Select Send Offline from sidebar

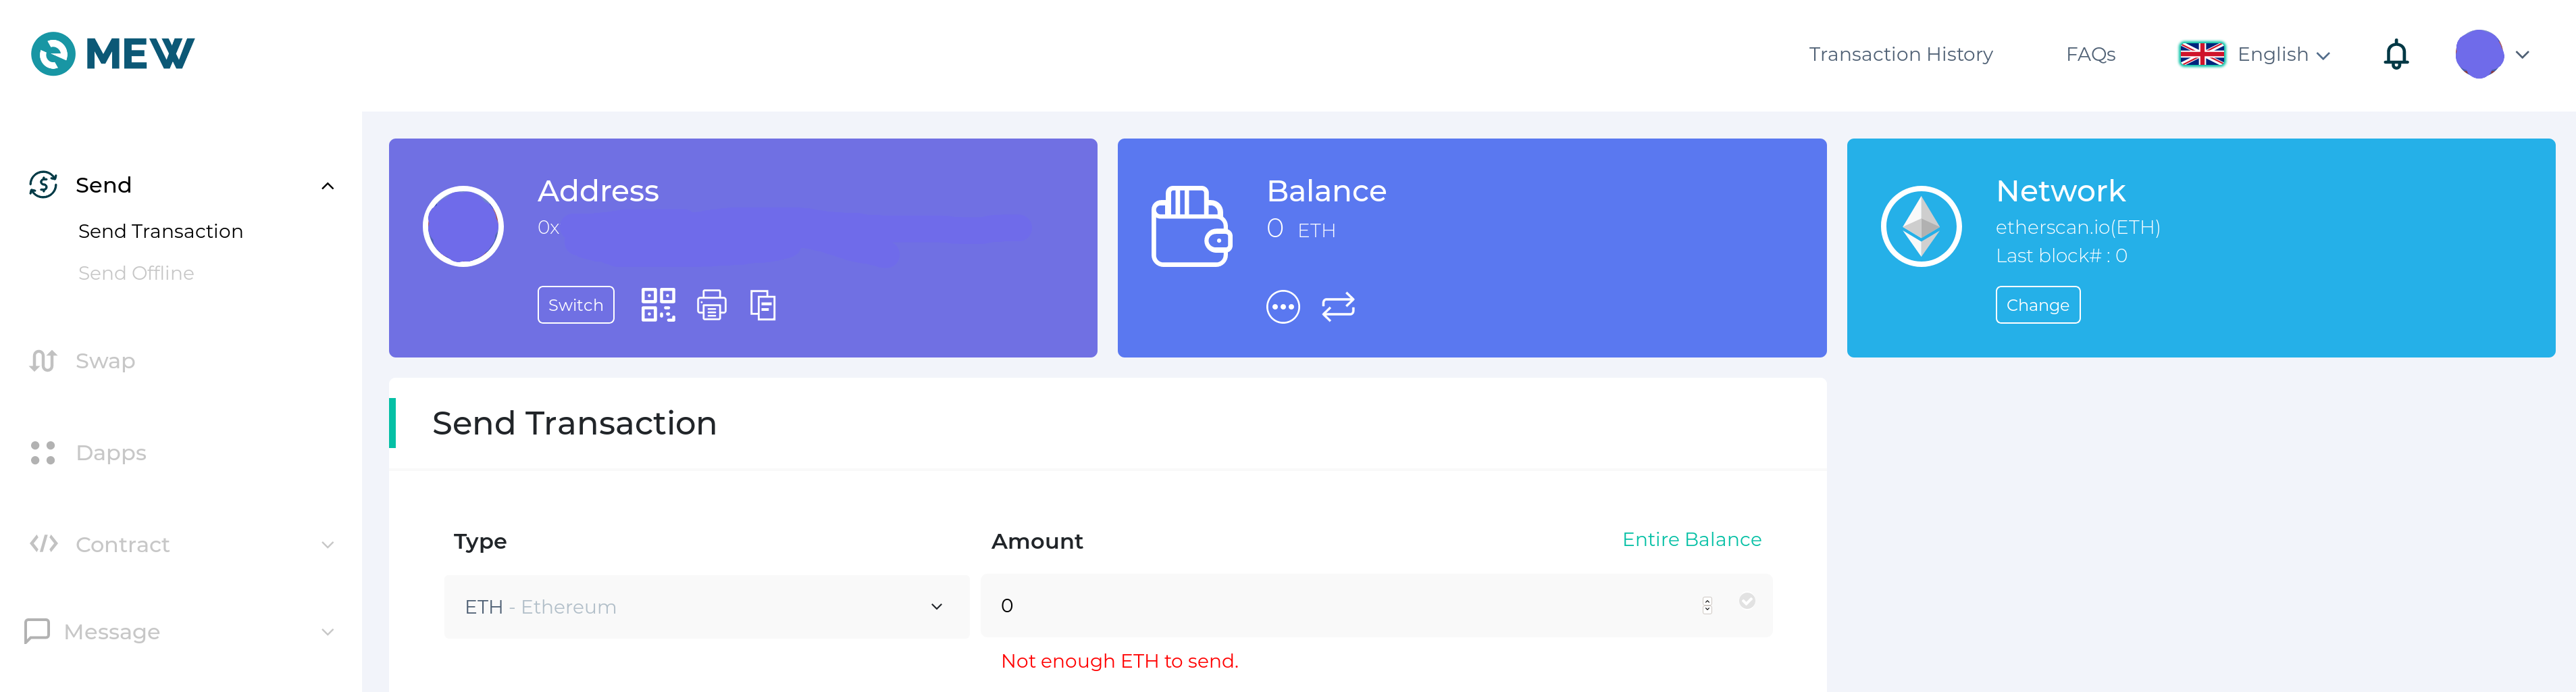(136, 272)
